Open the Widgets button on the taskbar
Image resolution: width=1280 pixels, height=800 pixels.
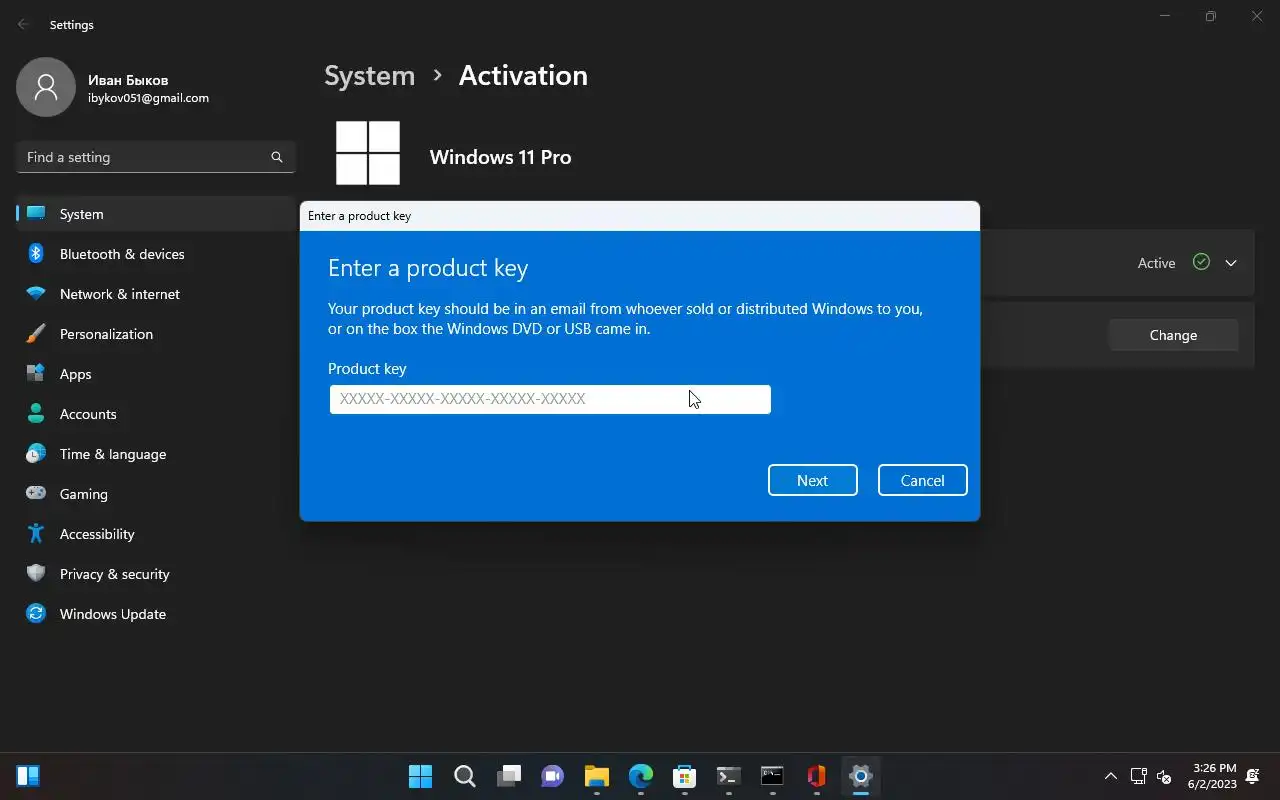(28, 776)
